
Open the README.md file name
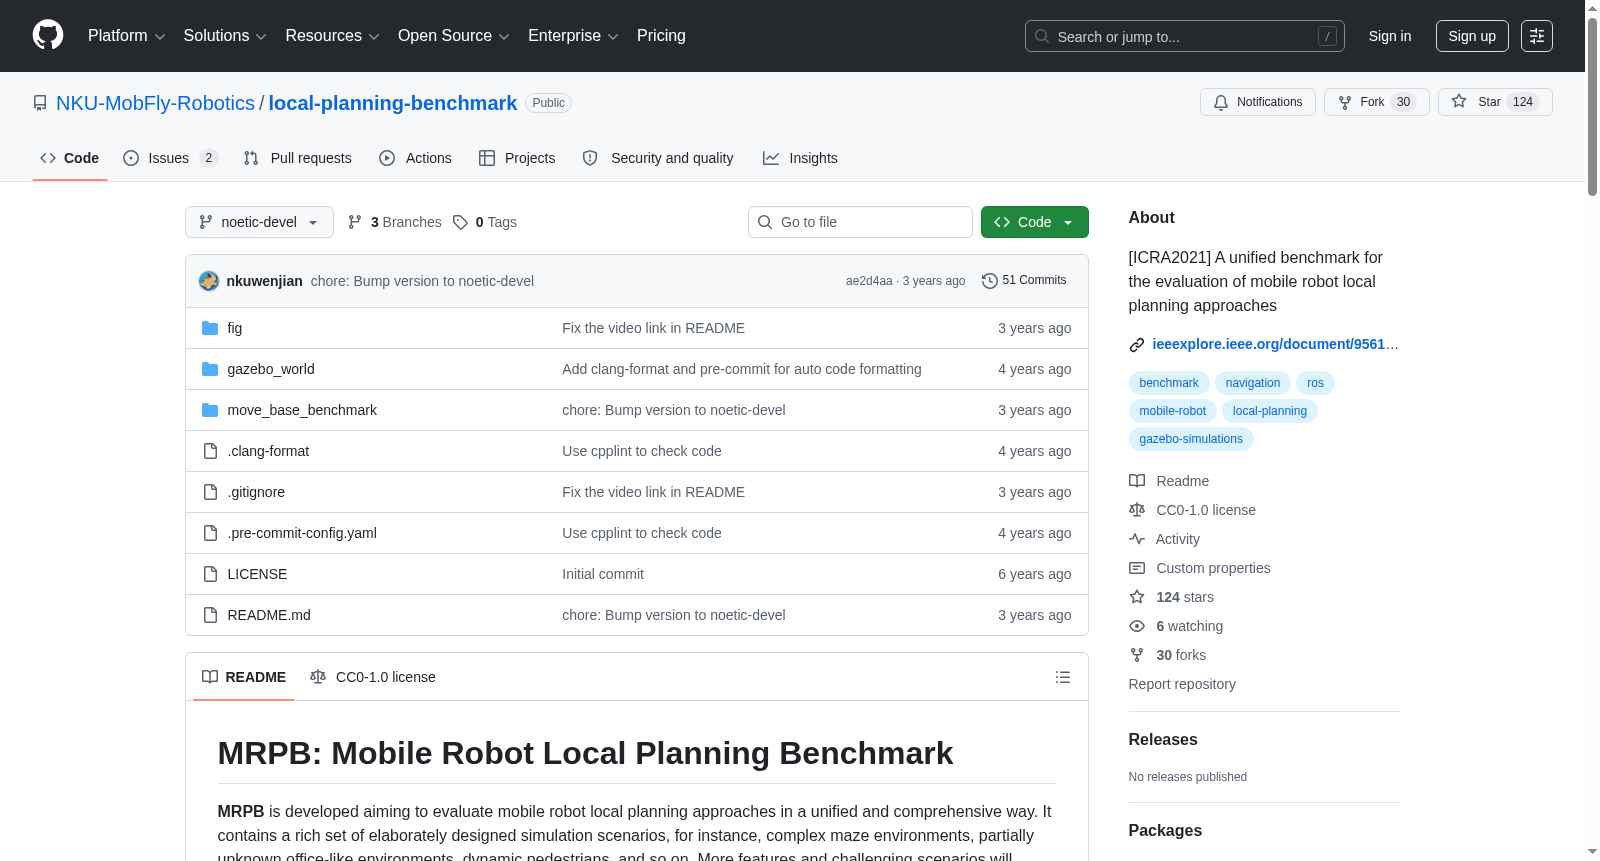tap(269, 615)
